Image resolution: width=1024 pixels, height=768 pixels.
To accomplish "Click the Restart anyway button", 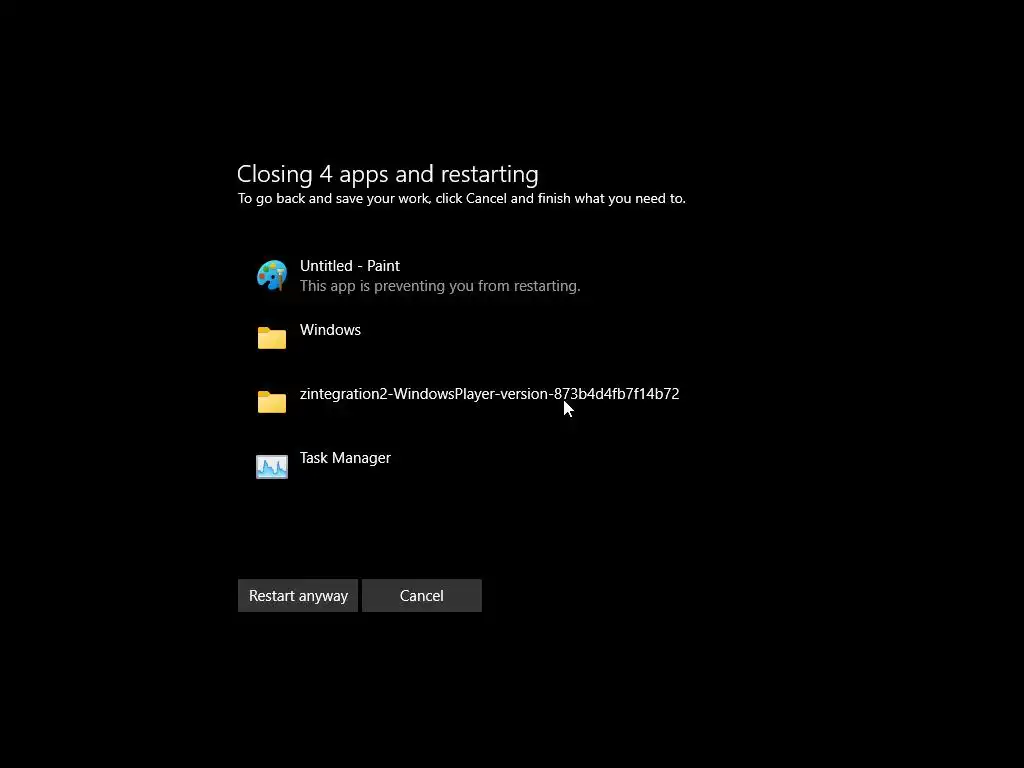I will pos(298,596).
